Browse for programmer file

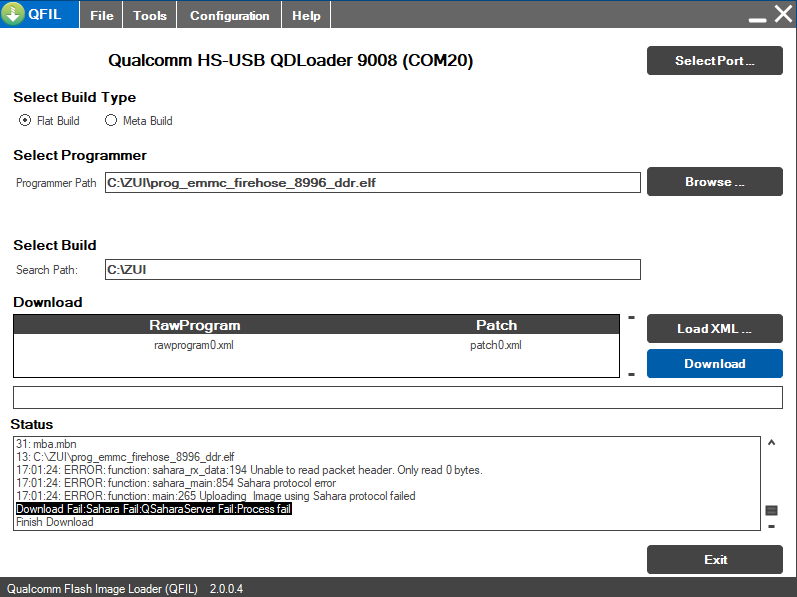click(x=715, y=181)
